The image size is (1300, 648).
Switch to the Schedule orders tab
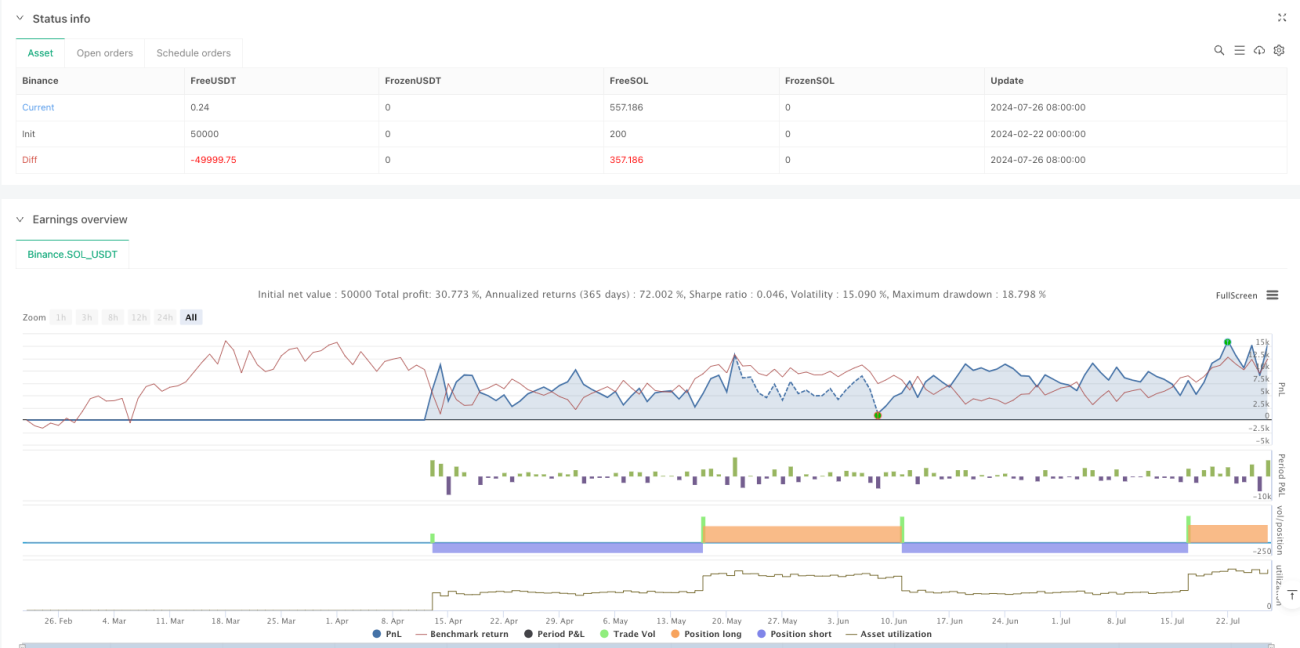(x=194, y=53)
